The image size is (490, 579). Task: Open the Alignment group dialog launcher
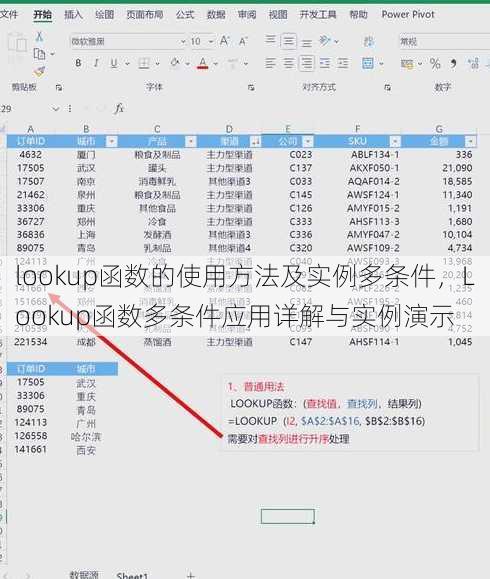click(387, 88)
